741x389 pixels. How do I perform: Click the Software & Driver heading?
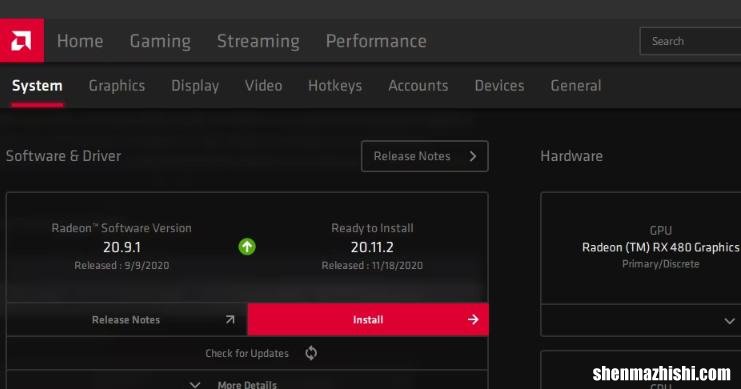coord(63,156)
